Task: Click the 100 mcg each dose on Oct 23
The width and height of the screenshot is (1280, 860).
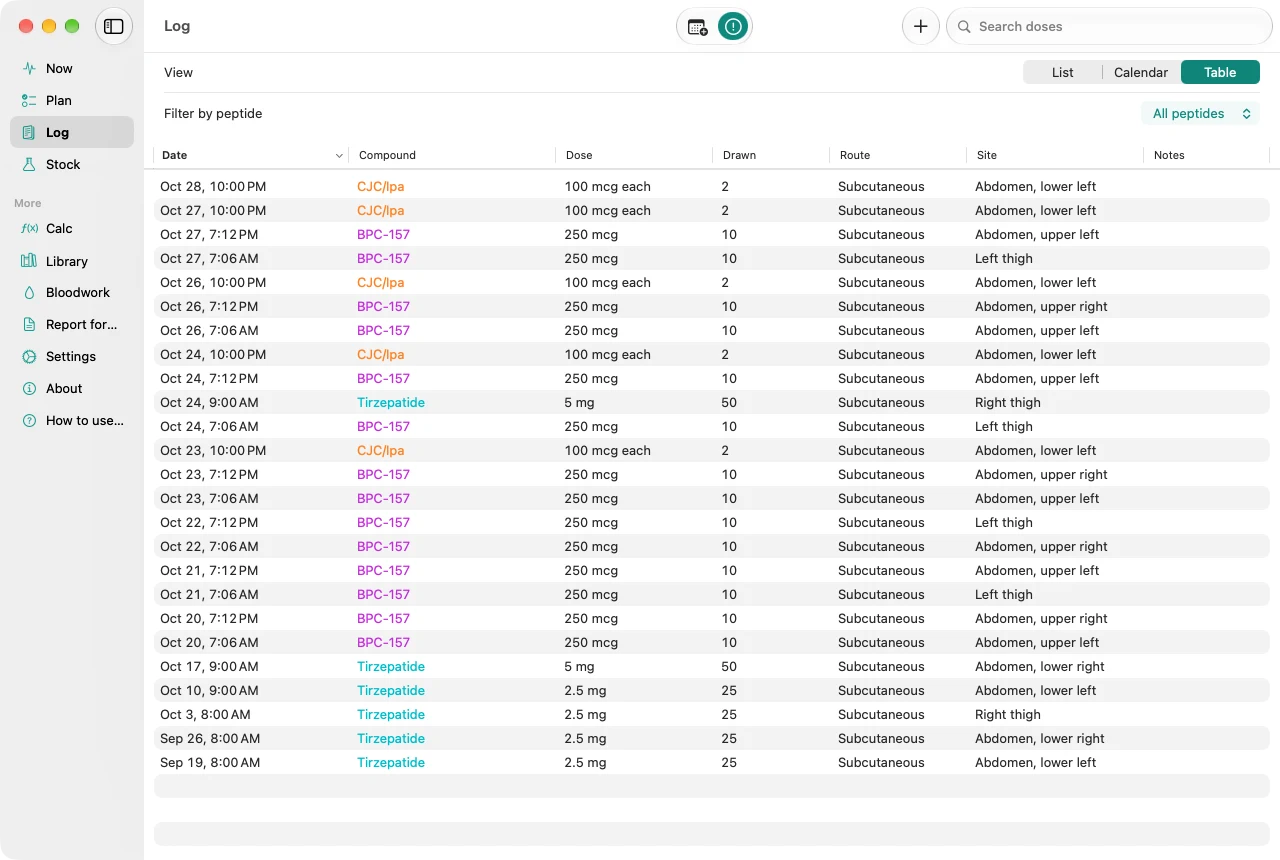Action: [x=607, y=450]
